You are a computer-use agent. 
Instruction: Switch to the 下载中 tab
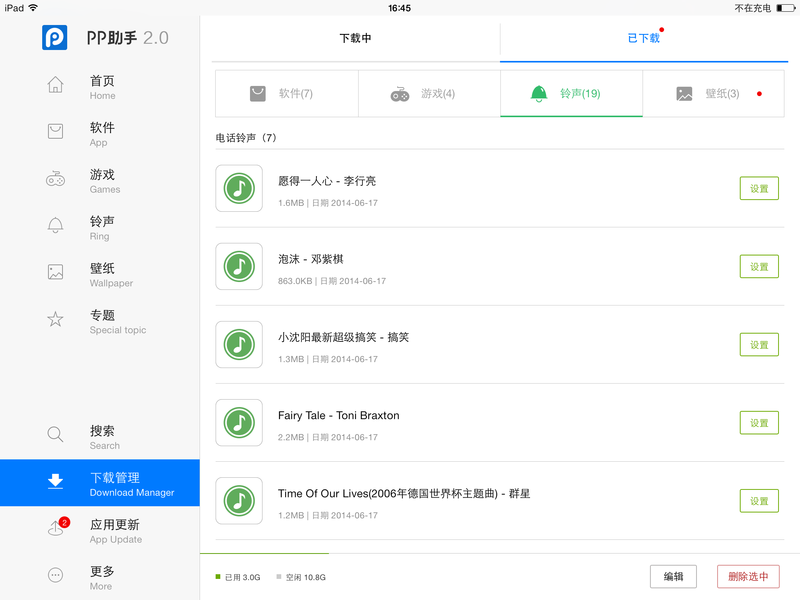tap(356, 38)
